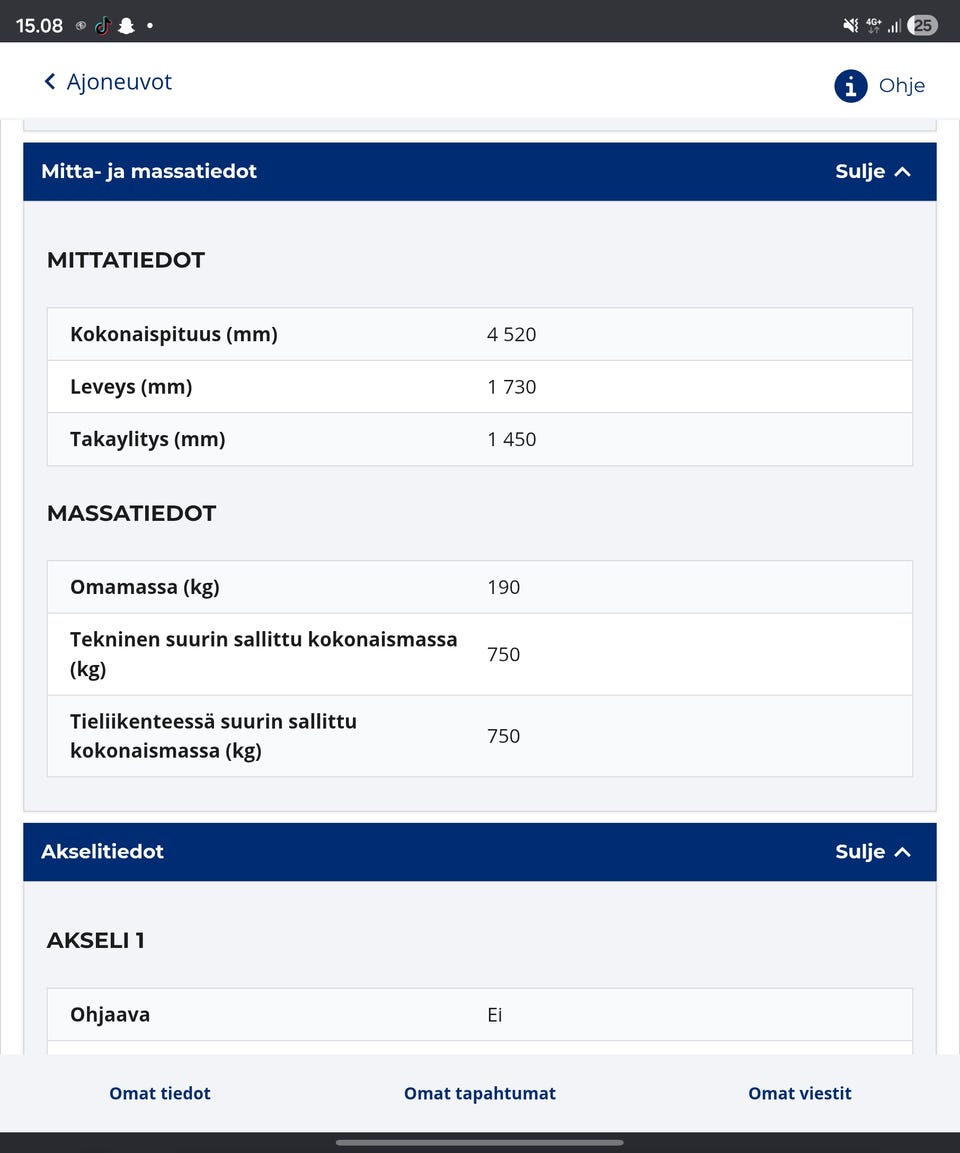Screen dimensions: 960x1153
Task: Tap the battery level indicator
Action: tap(922, 26)
